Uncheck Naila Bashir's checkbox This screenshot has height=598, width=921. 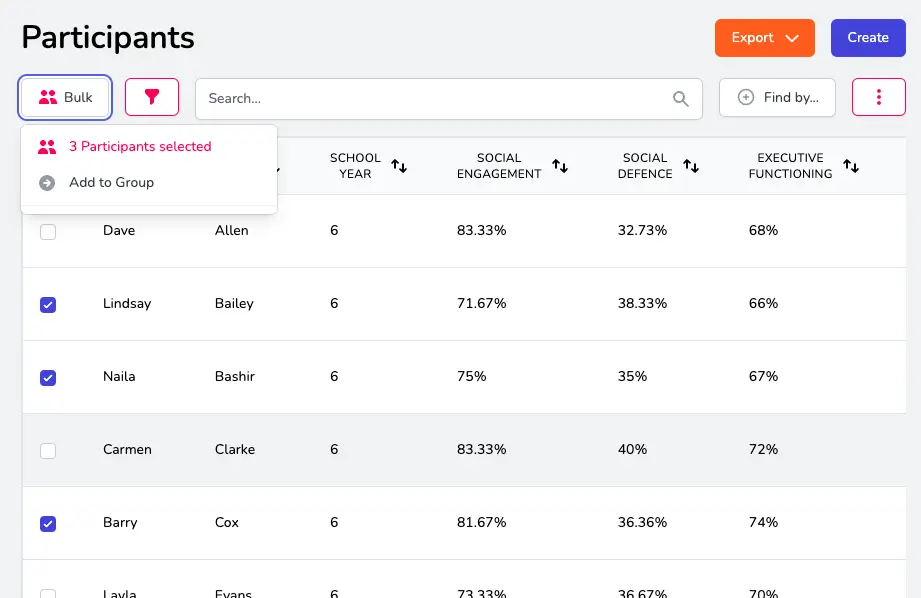48,378
